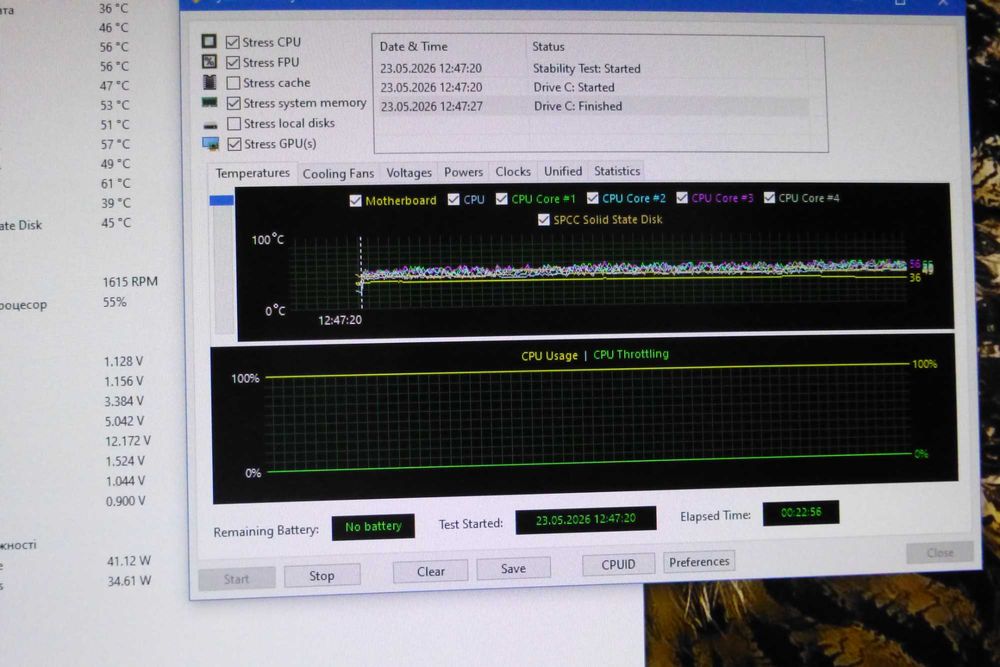Click the 1615 RPM value in the background window
Image resolution: width=1000 pixels, height=667 pixels.
pyautogui.click(x=130, y=282)
